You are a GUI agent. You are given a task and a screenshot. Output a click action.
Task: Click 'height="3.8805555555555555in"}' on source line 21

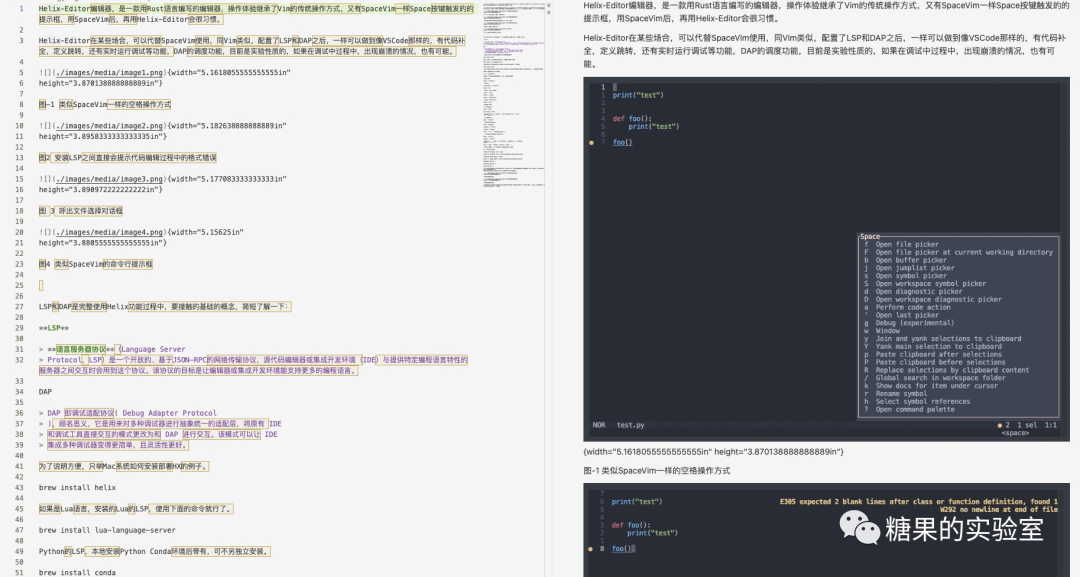pyautogui.click(x=103, y=242)
